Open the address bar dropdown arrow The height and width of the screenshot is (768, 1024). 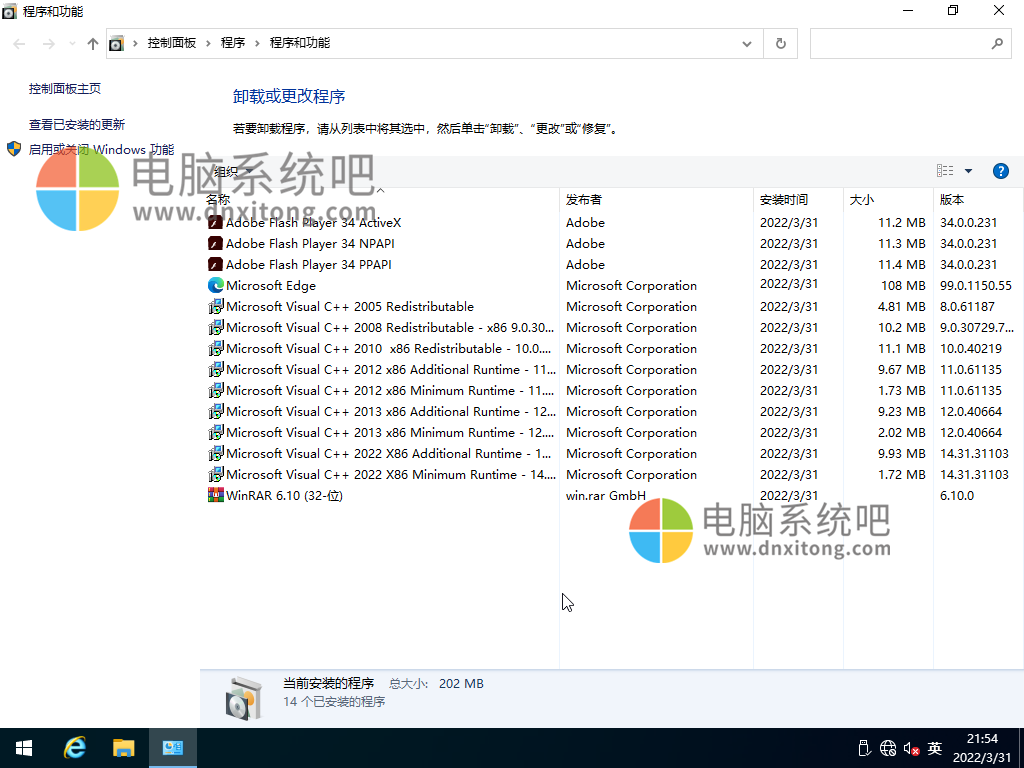pyautogui.click(x=746, y=43)
